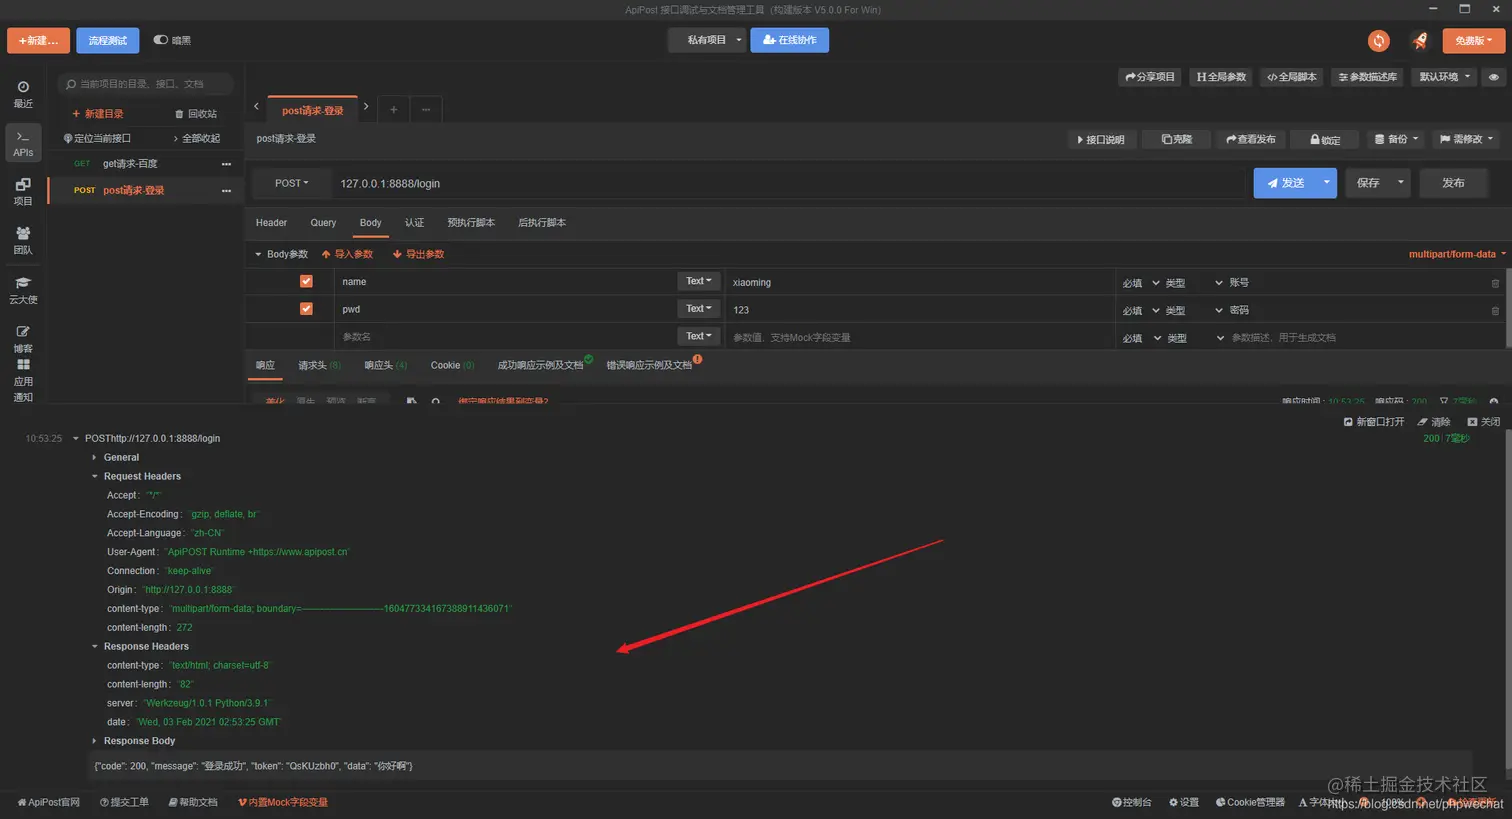1512x819 pixels.
Task: Click the sidebar search field
Action: point(146,84)
